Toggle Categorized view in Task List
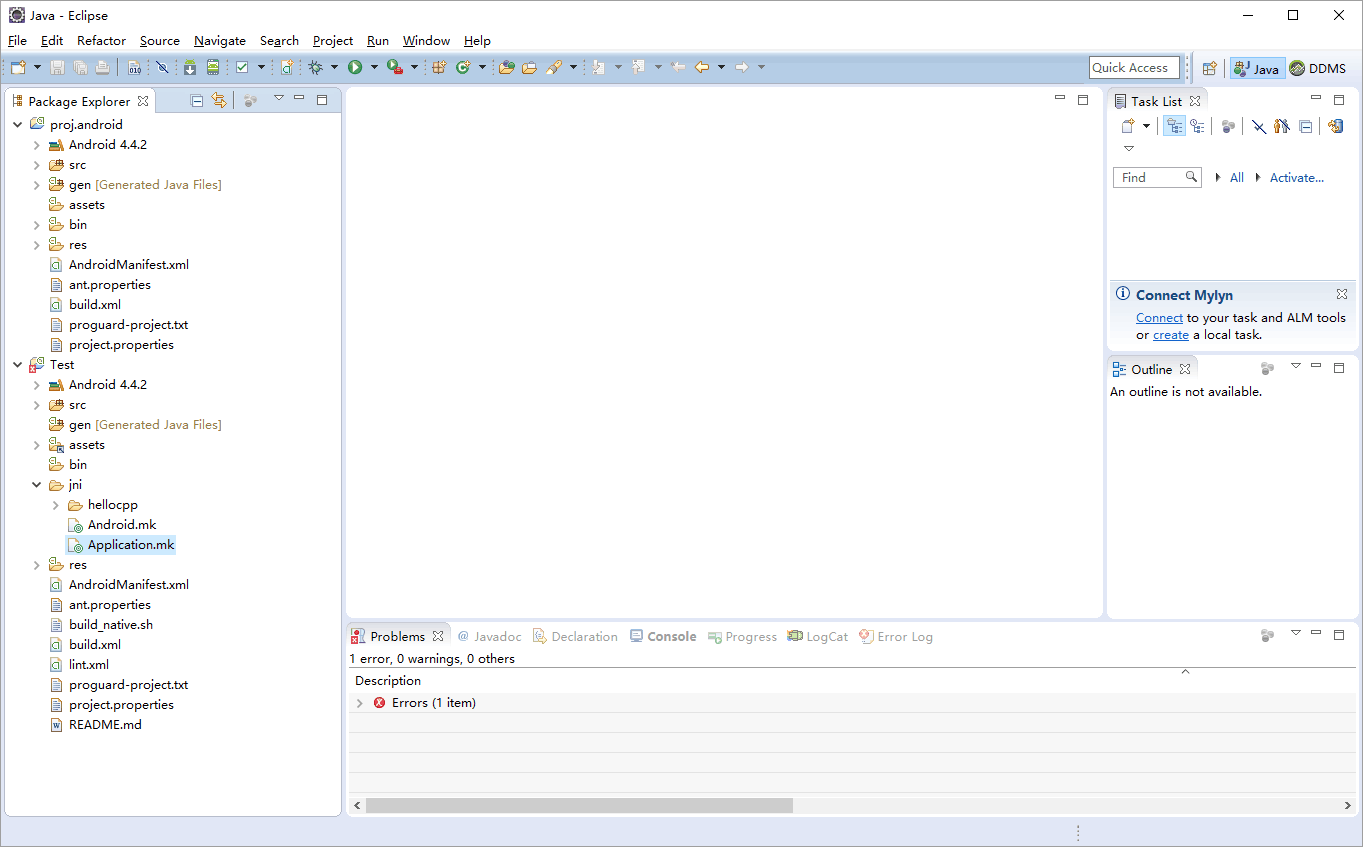This screenshot has width=1363, height=847. point(1174,126)
